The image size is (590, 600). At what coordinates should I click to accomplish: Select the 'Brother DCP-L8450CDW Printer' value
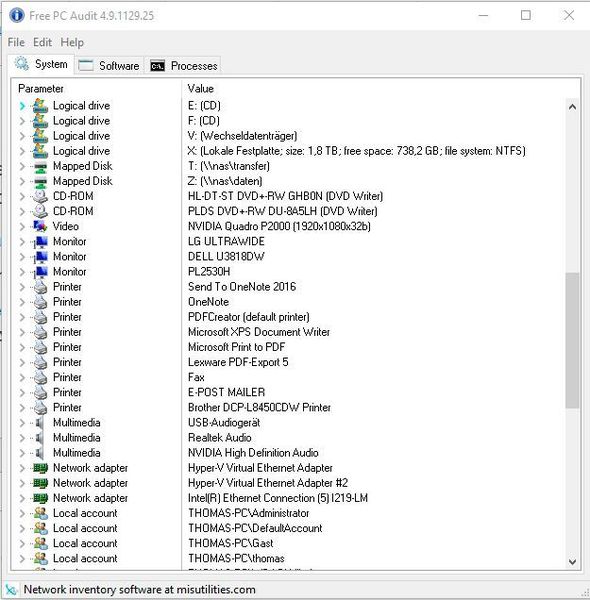pos(259,408)
